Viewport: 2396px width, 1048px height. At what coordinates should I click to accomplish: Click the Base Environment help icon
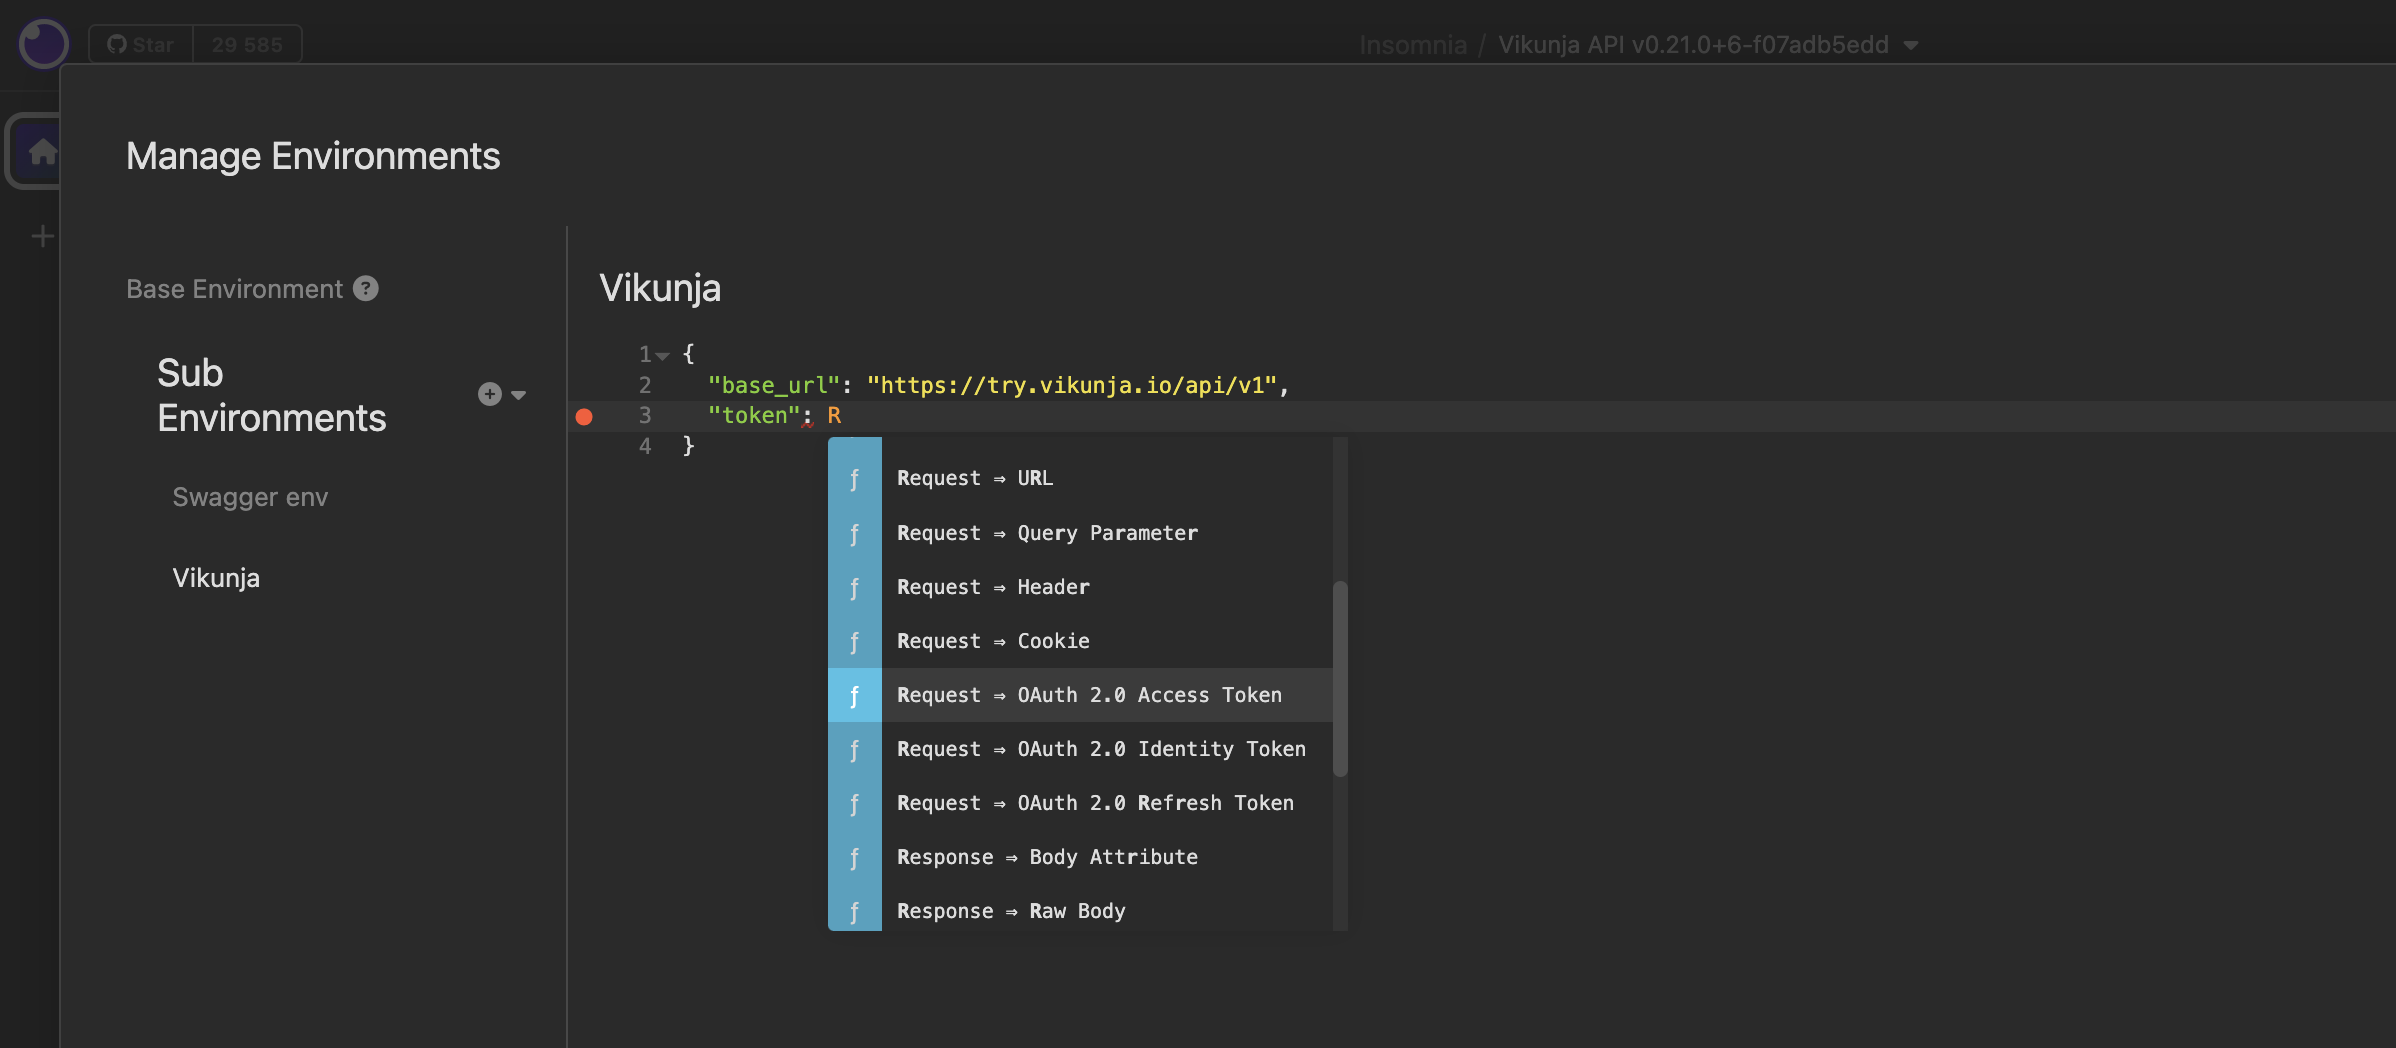(x=366, y=289)
